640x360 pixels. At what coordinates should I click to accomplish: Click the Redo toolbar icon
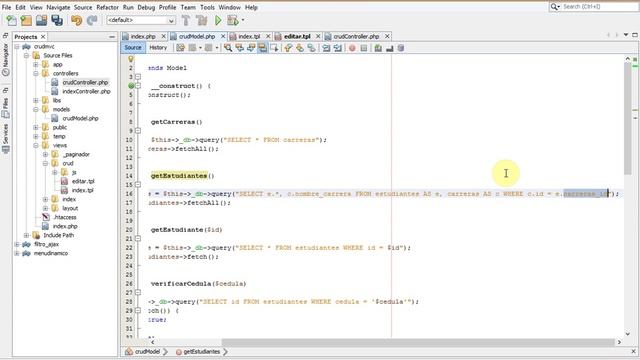coord(92,20)
